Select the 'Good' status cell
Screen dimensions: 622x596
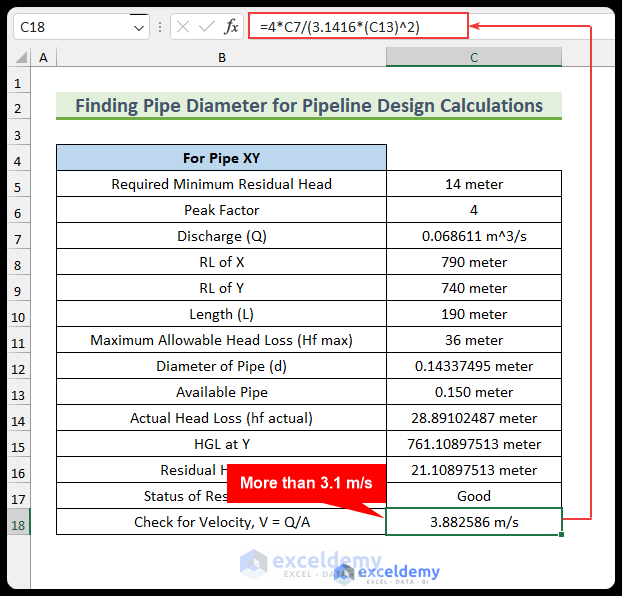click(x=474, y=496)
